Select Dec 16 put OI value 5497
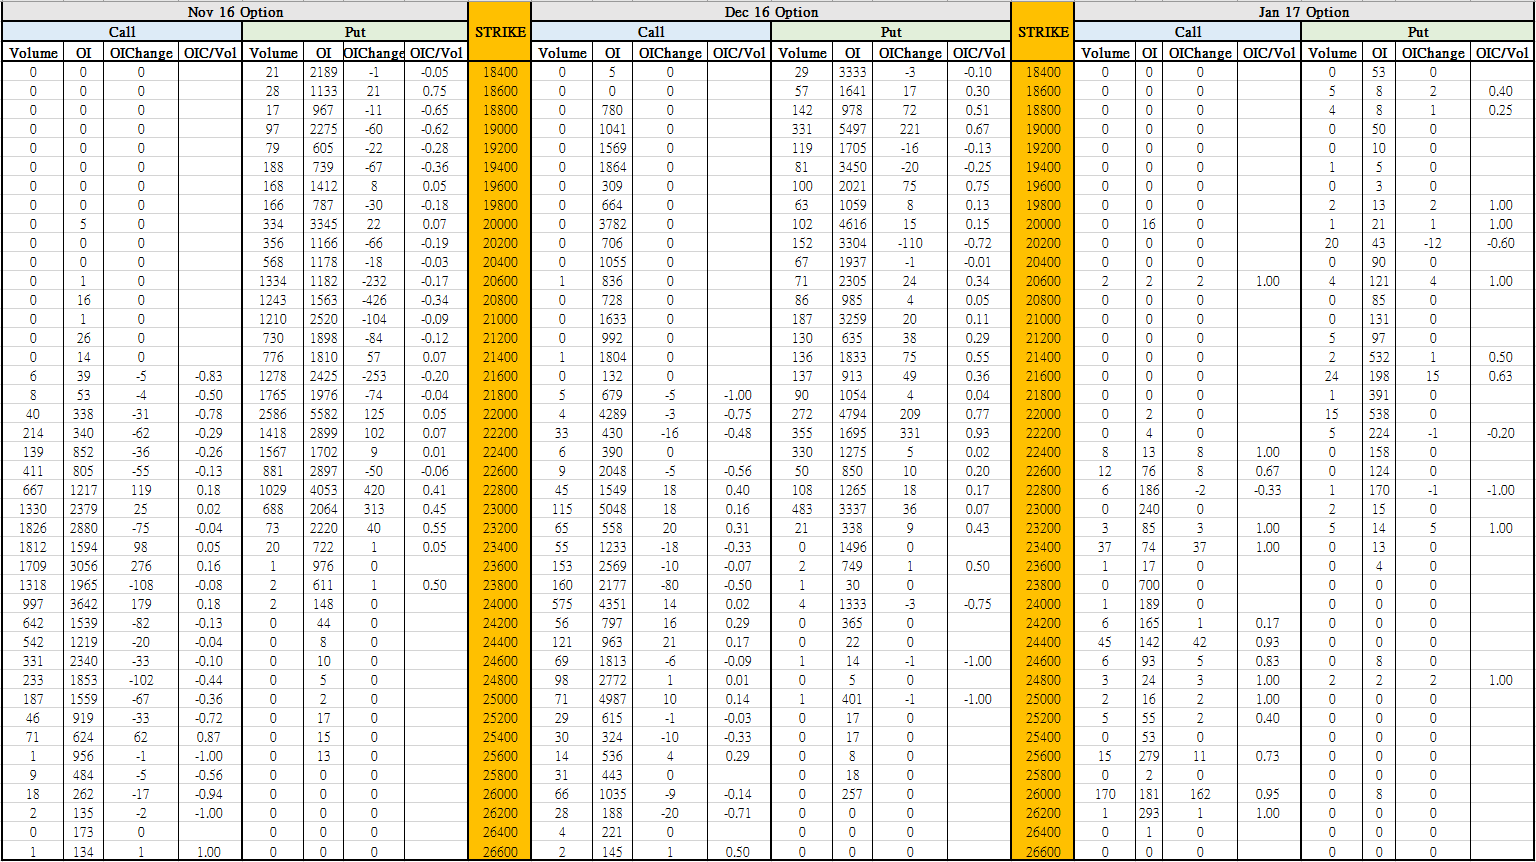This screenshot has height=862, width=1536. (x=852, y=129)
